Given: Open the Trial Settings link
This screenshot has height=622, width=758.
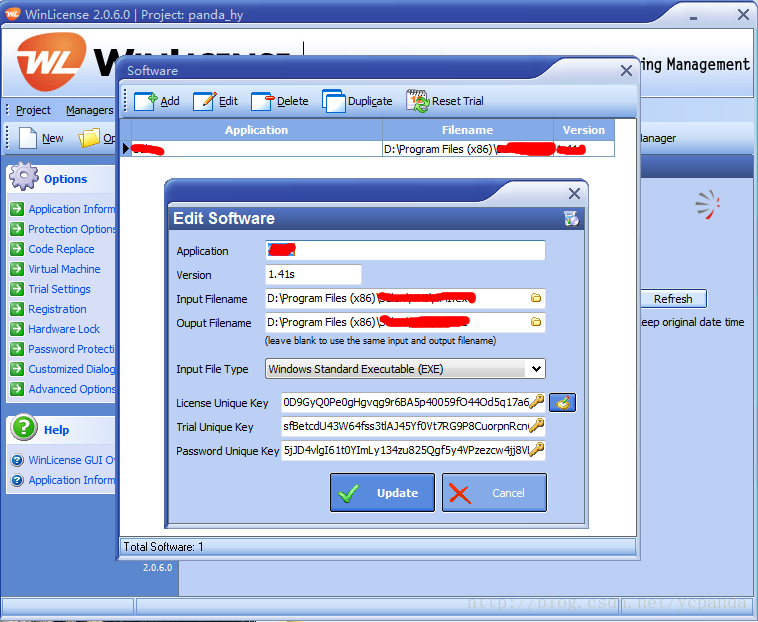Looking at the screenshot, I should pyautogui.click(x=59, y=289).
